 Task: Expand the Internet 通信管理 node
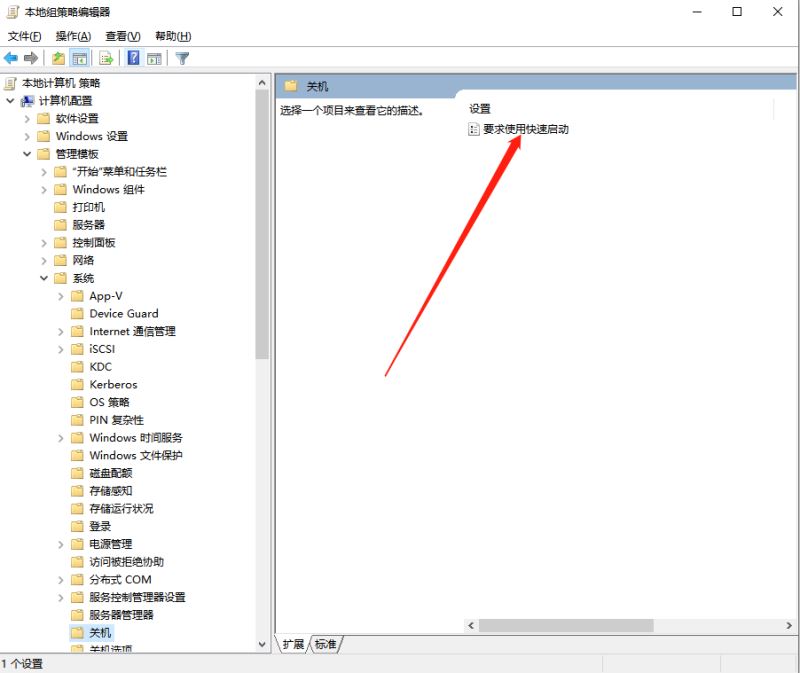[61, 332]
